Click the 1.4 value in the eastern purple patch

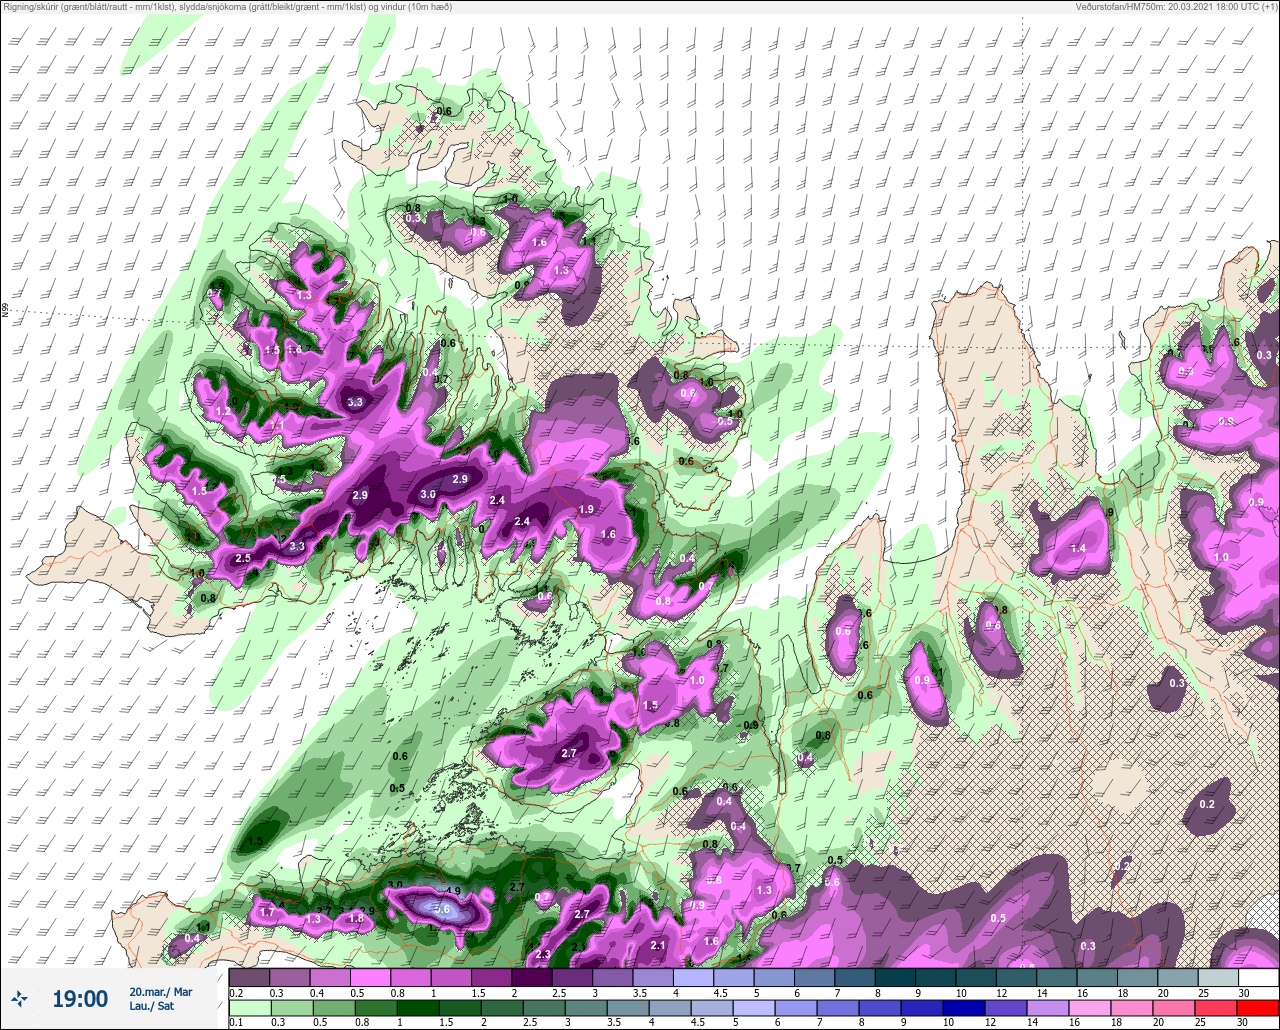click(1078, 548)
